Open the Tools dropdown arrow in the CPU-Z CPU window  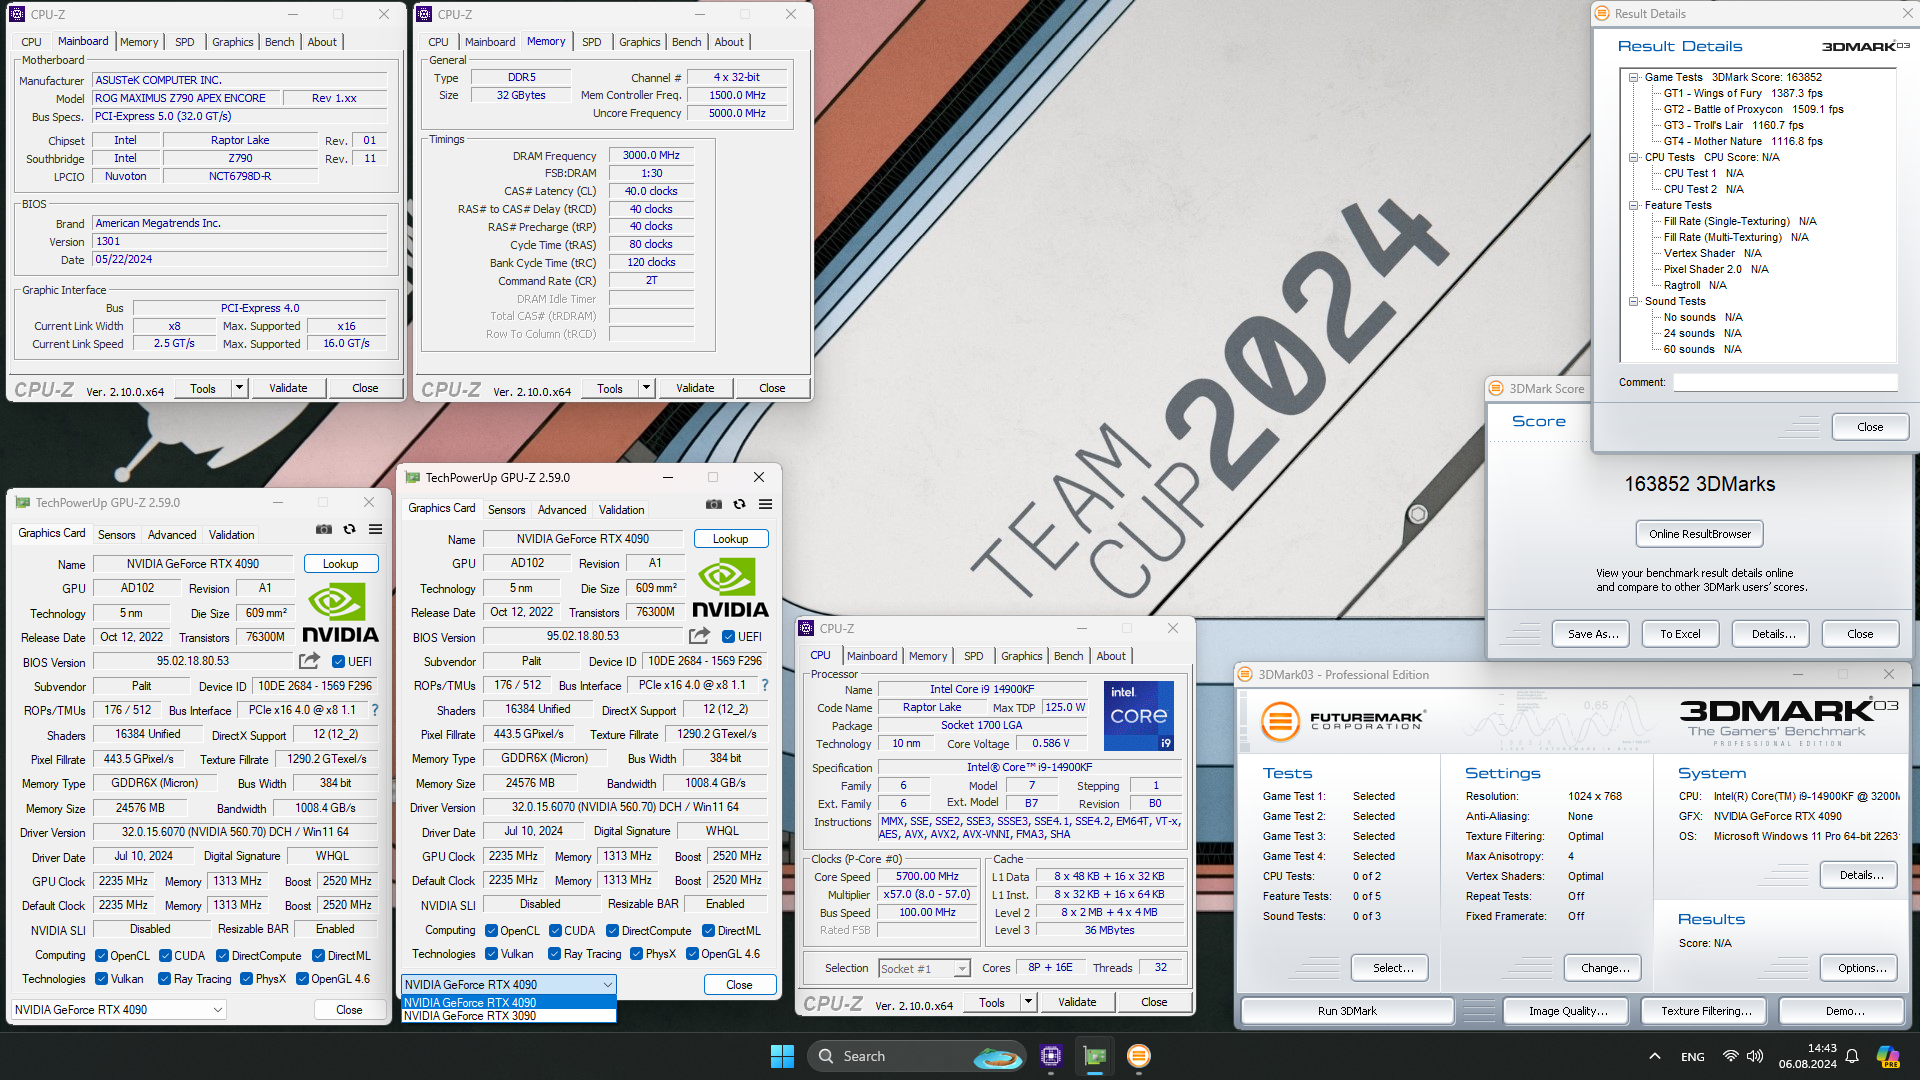pyautogui.click(x=1027, y=1002)
